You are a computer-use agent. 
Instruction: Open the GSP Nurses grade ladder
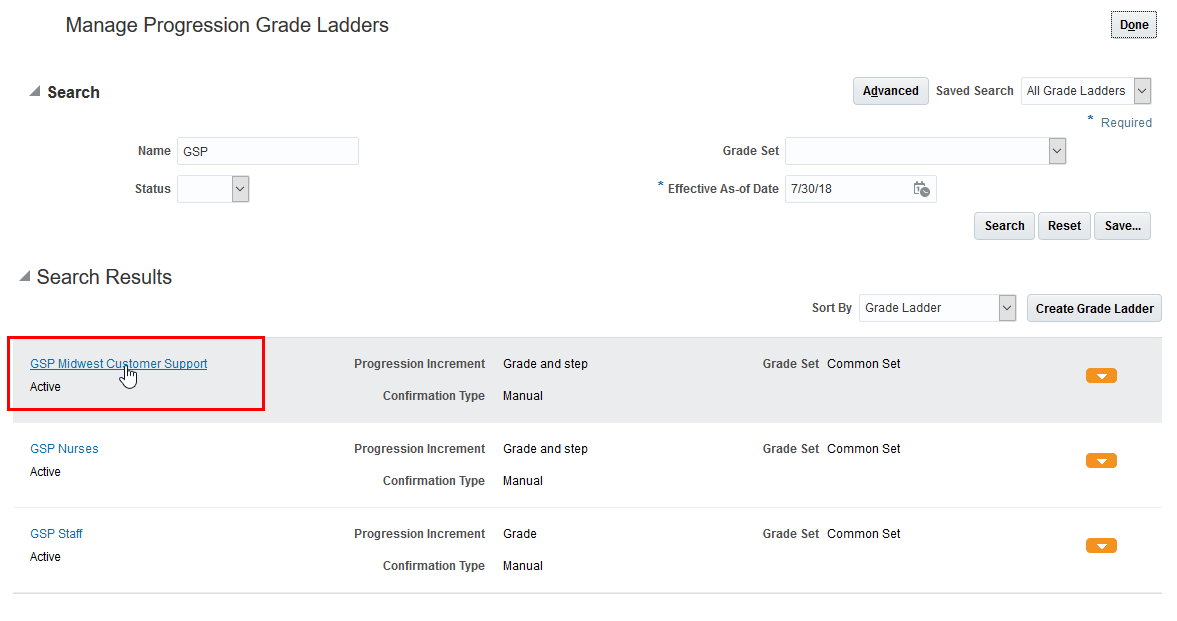[64, 449]
